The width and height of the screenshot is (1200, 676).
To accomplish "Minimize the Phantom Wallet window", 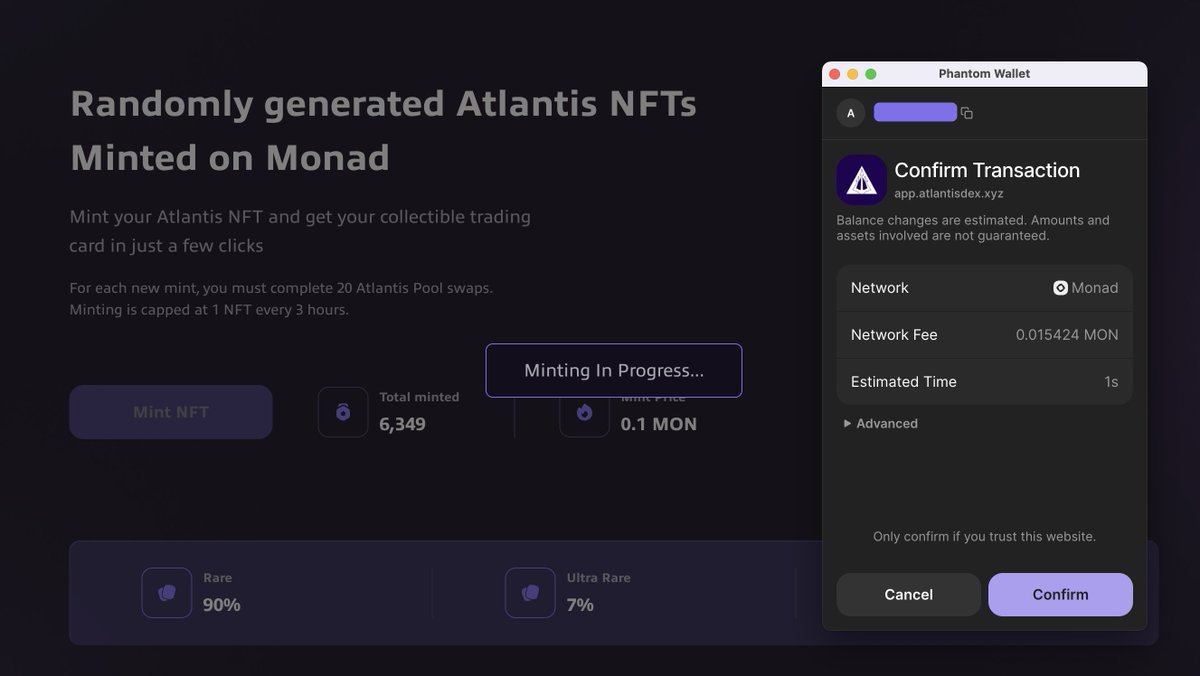I will (853, 74).
